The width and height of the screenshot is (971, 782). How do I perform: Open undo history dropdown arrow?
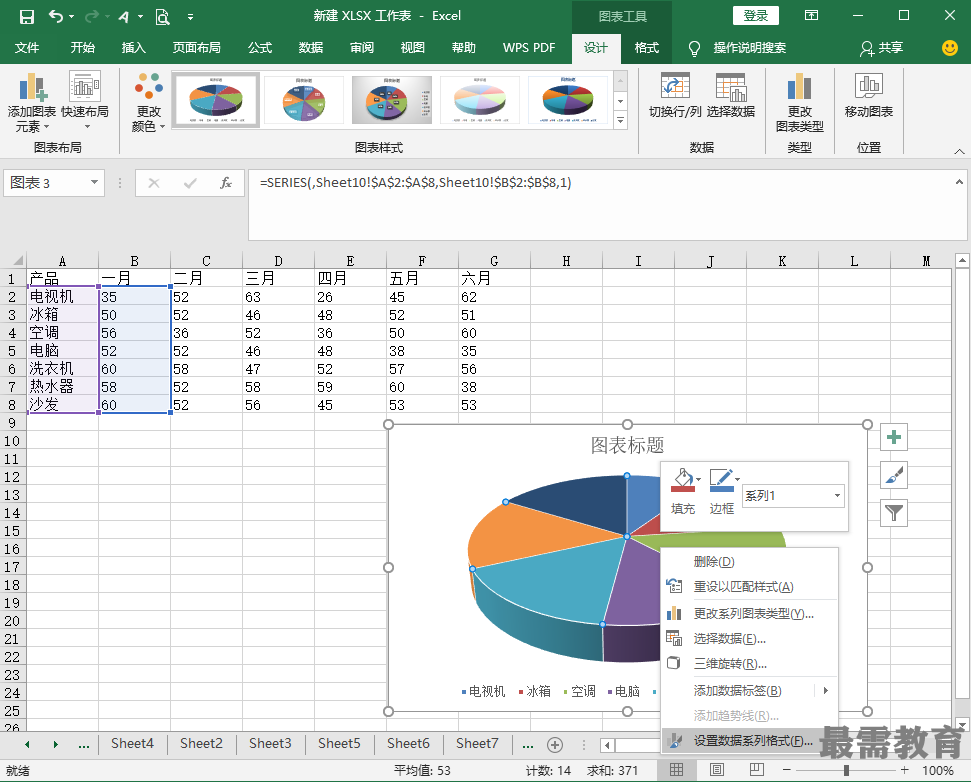point(72,17)
